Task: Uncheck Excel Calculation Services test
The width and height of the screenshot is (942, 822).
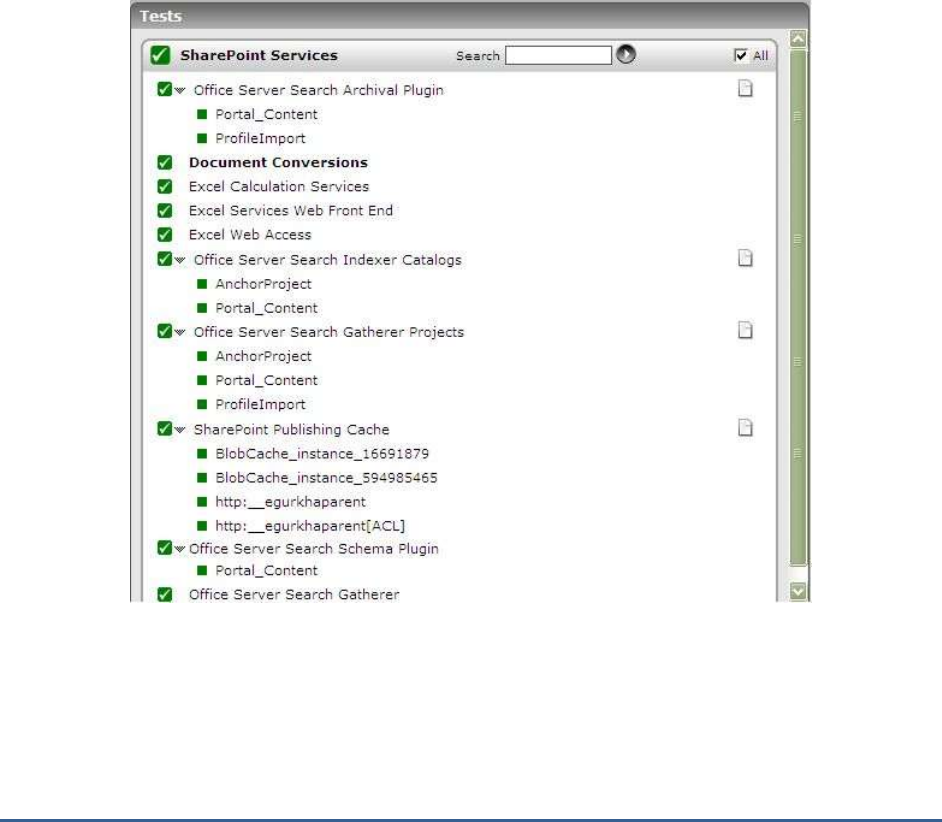Action: (165, 186)
